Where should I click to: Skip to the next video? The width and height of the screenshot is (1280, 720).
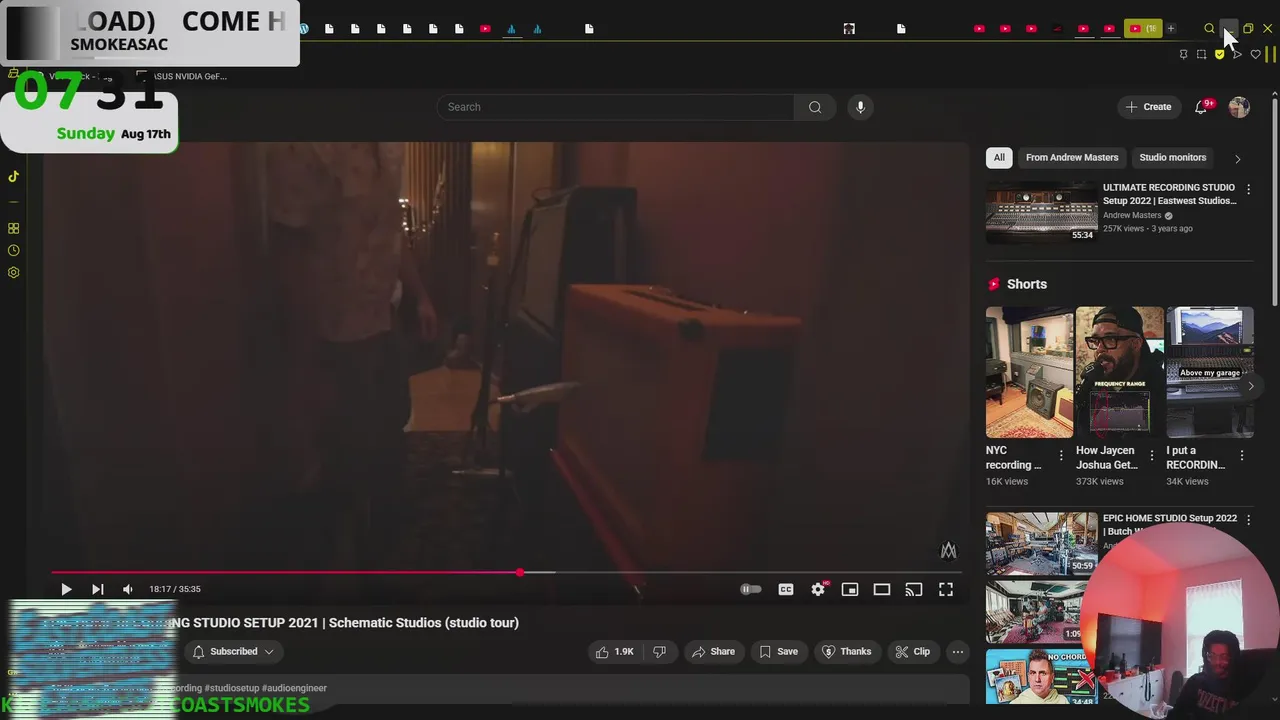point(97,589)
